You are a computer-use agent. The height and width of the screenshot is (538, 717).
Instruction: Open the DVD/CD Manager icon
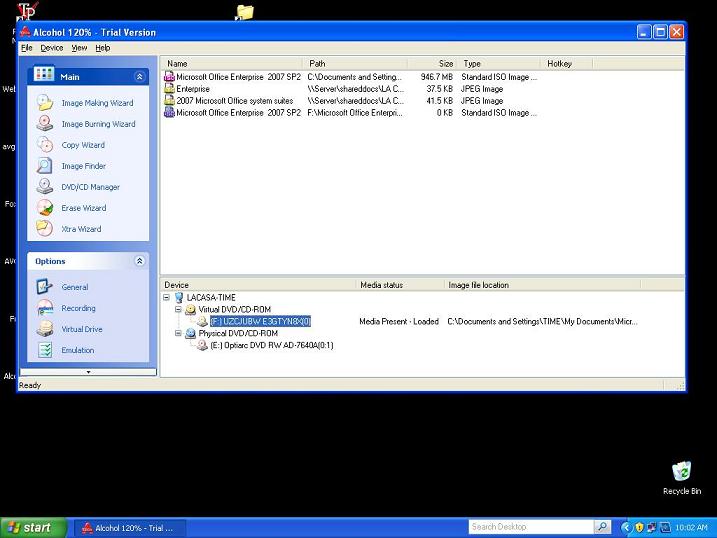pyautogui.click(x=45, y=186)
